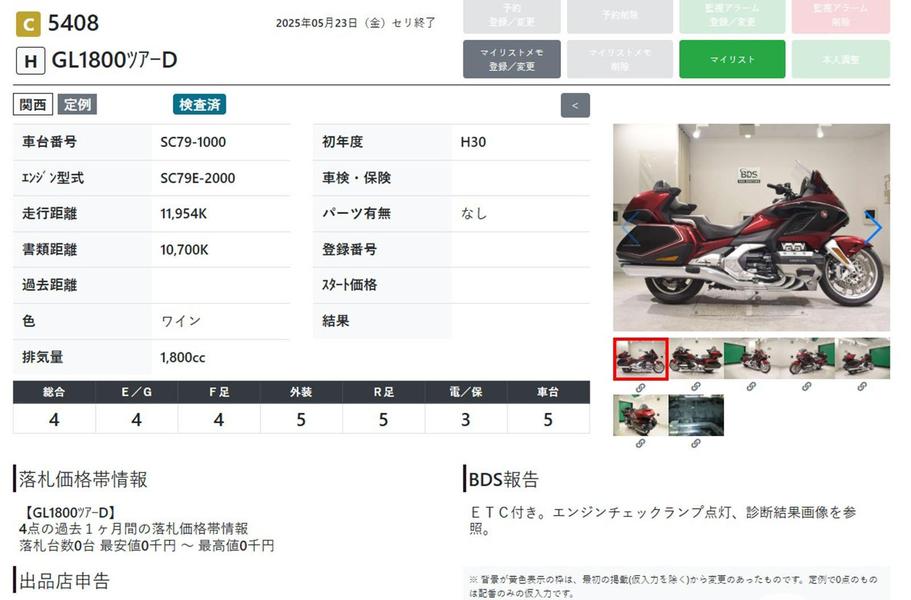The width and height of the screenshot is (911, 600).
Task: Open the dark diagnostic result thumbnail
Action: tap(696, 415)
